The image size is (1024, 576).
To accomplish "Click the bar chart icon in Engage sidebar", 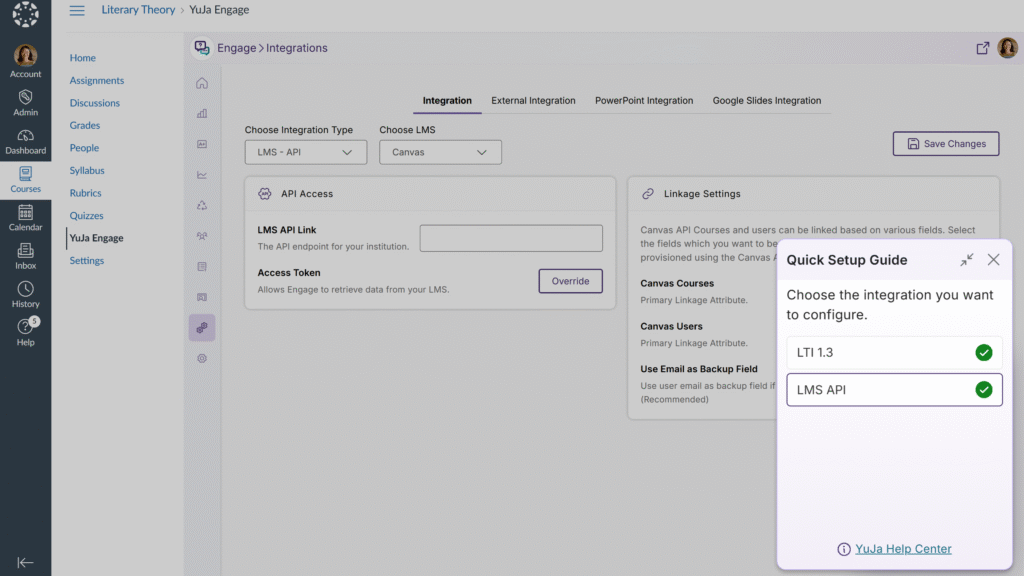I will click(x=202, y=114).
